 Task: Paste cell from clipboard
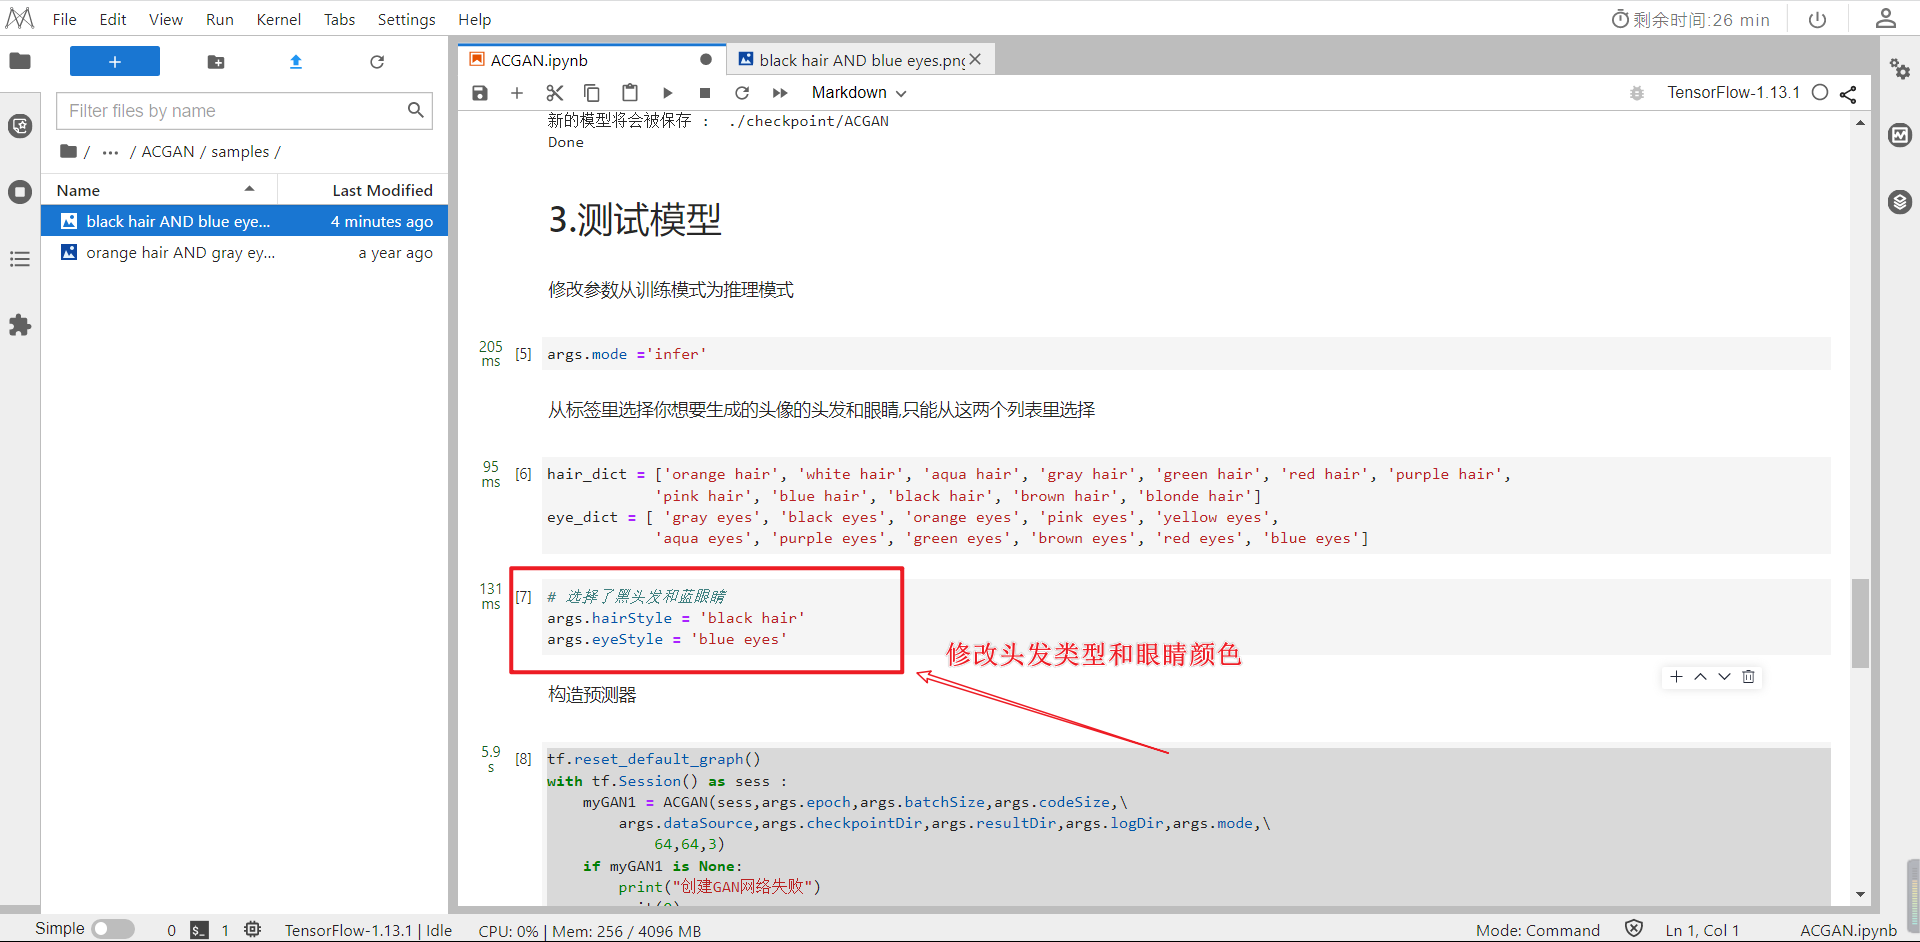[x=630, y=93]
